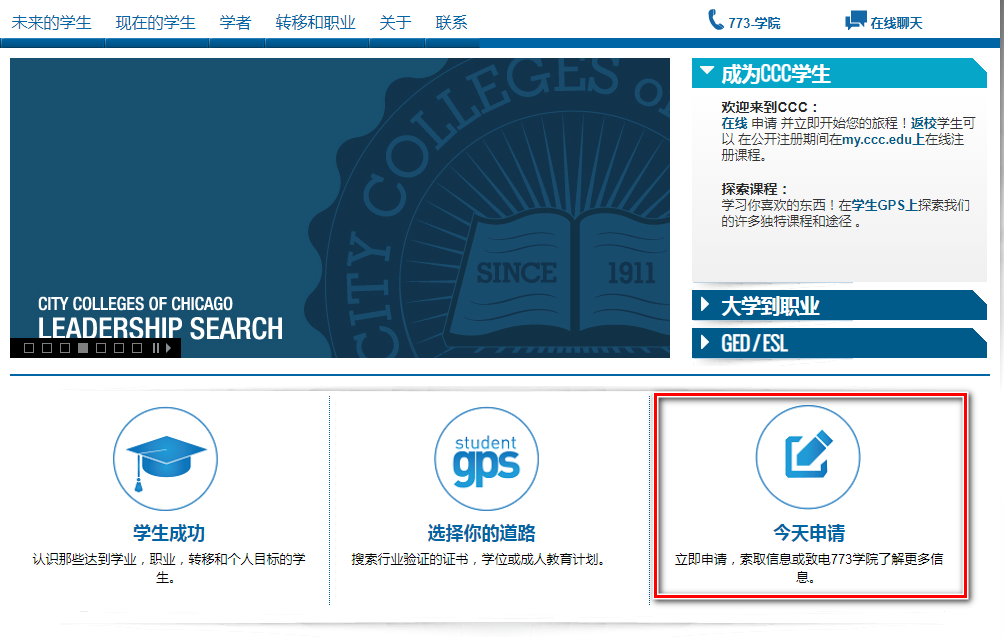Collapse the 成为CCC学生 panel
This screenshot has width=1004, height=637.
click(x=839, y=73)
